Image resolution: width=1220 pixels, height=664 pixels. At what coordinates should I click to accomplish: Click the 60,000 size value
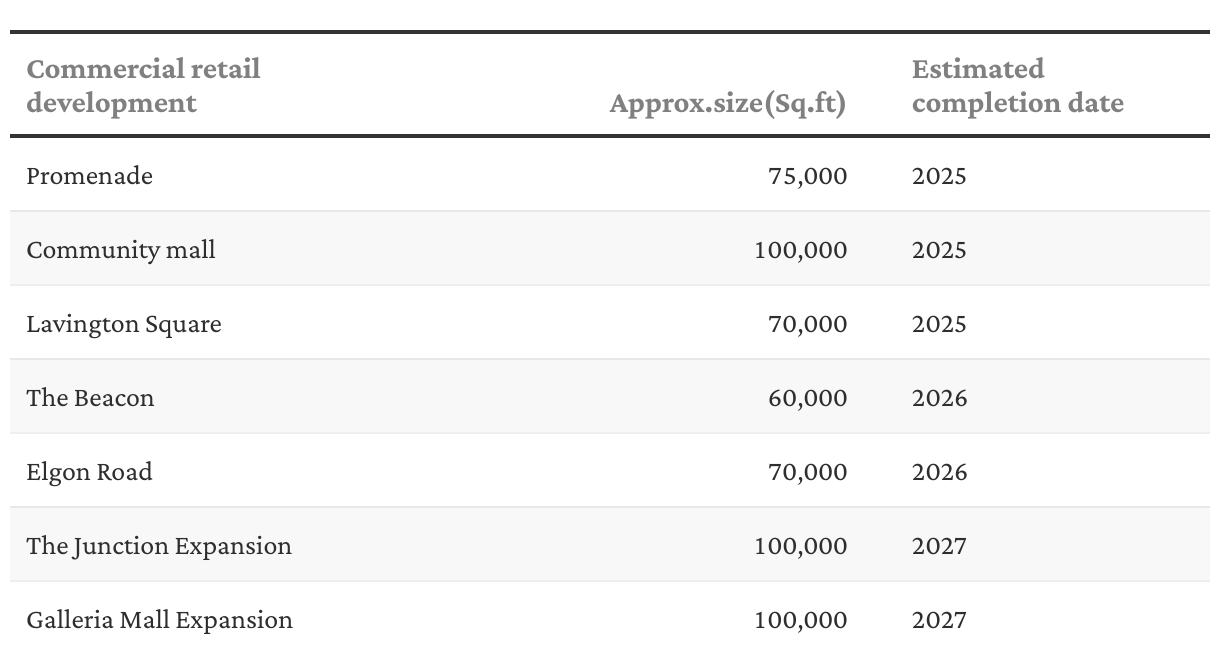807,398
